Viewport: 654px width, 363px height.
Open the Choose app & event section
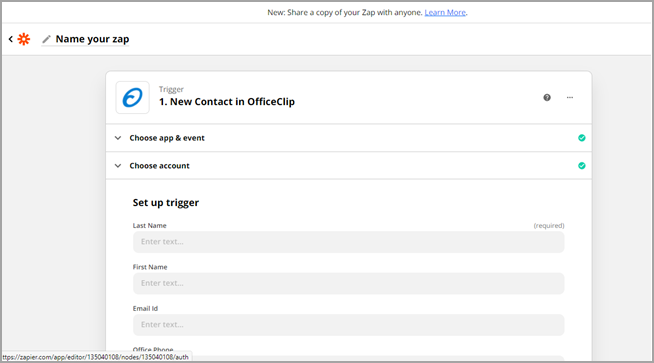(x=349, y=138)
